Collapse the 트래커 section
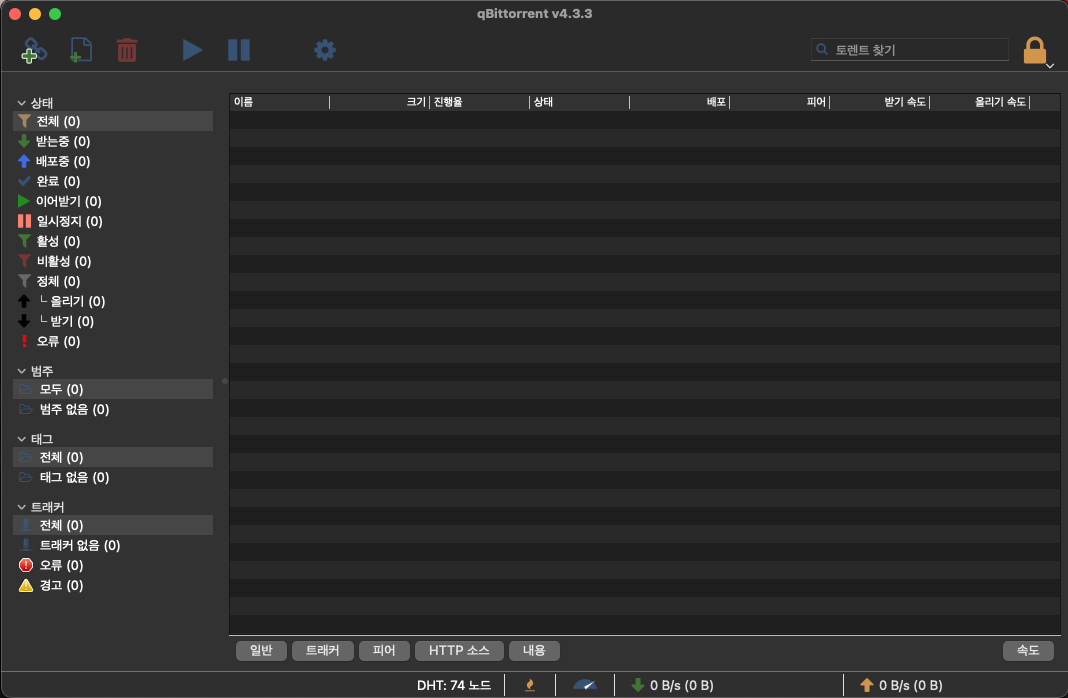The width and height of the screenshot is (1068, 698). 22,507
